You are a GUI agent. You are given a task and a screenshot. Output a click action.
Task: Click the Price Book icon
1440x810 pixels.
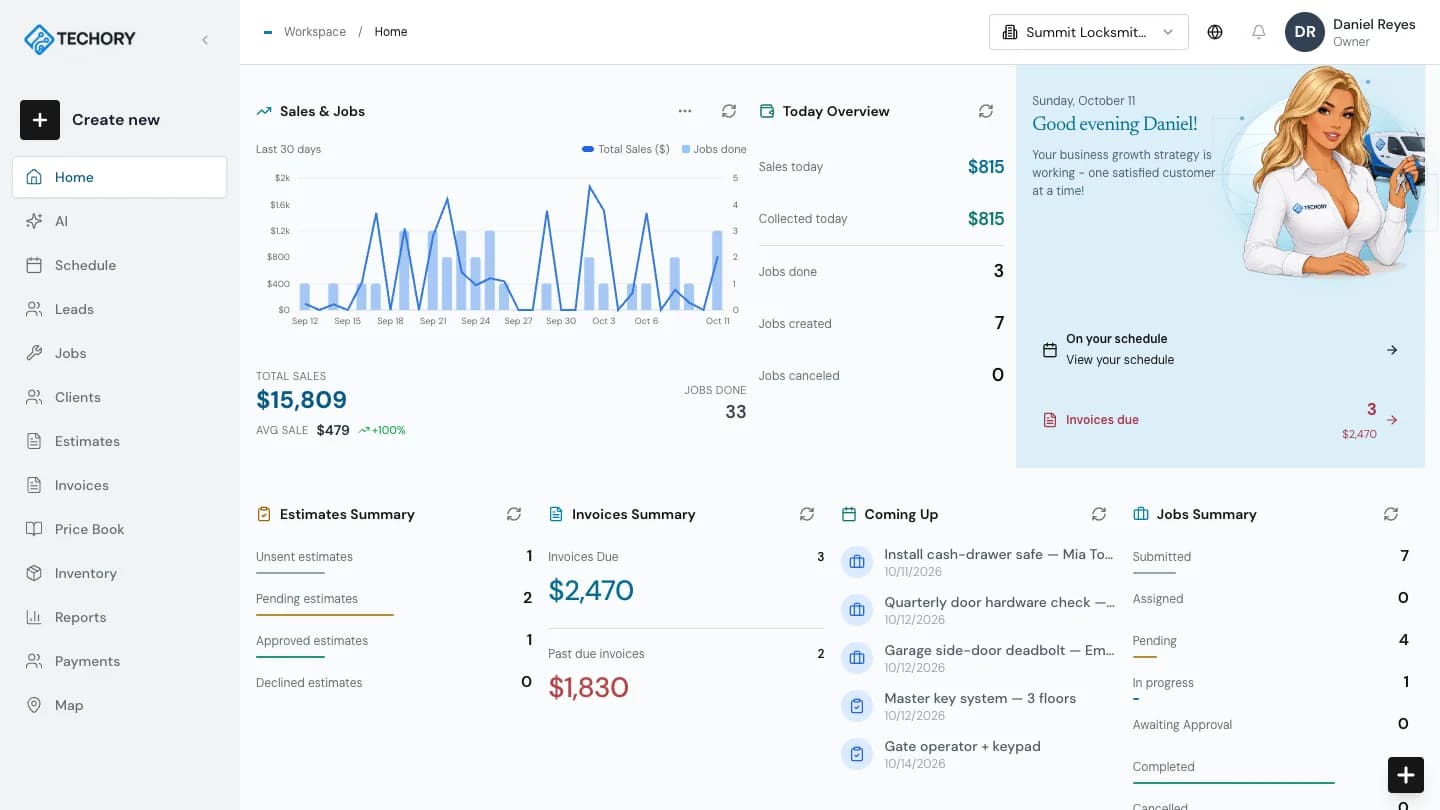[34, 529]
